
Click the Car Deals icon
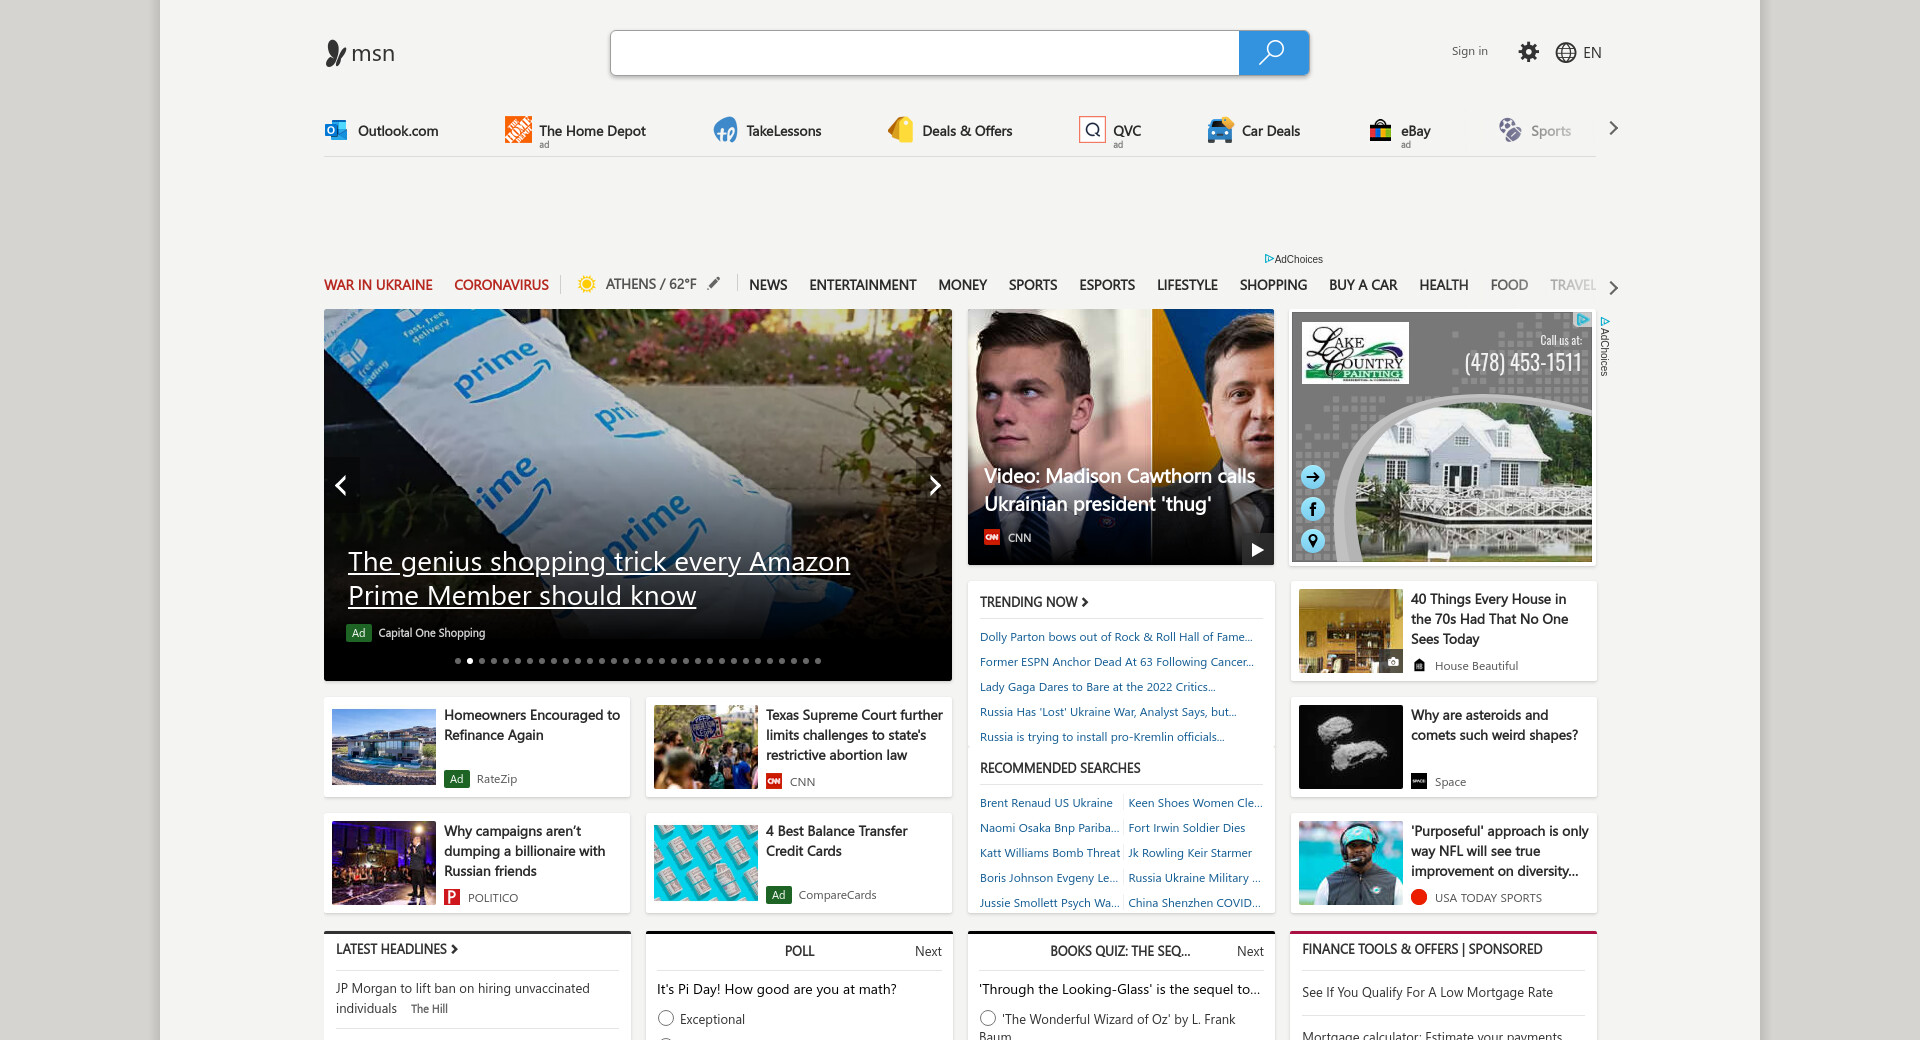tap(1219, 130)
